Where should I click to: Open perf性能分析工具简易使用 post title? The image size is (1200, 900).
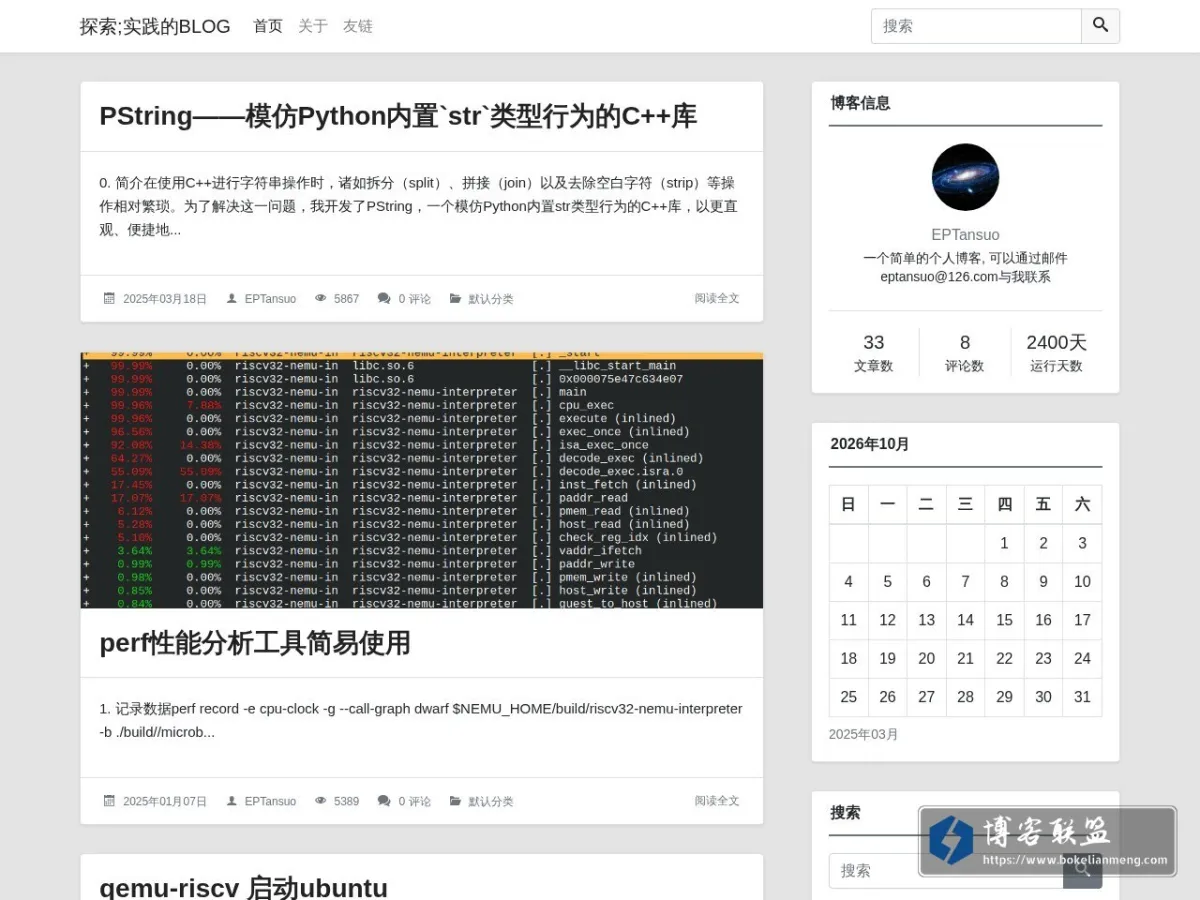(255, 643)
